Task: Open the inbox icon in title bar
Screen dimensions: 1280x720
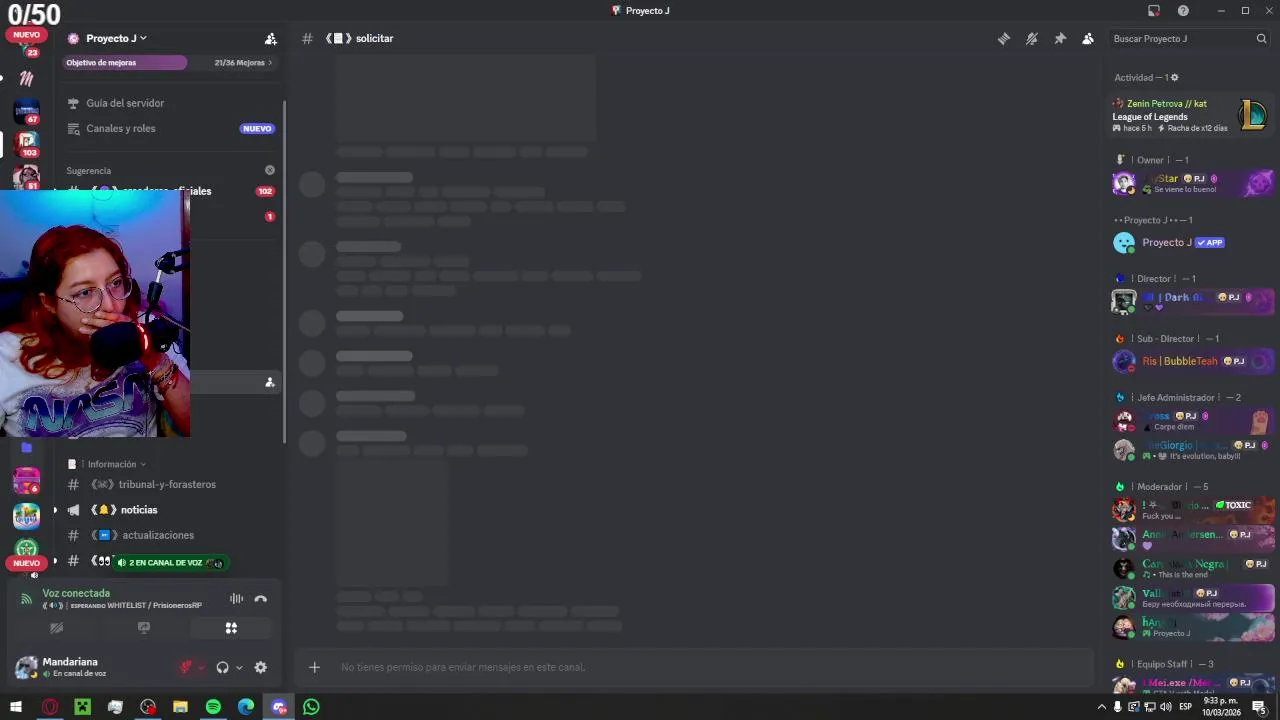Action: click(x=1154, y=11)
